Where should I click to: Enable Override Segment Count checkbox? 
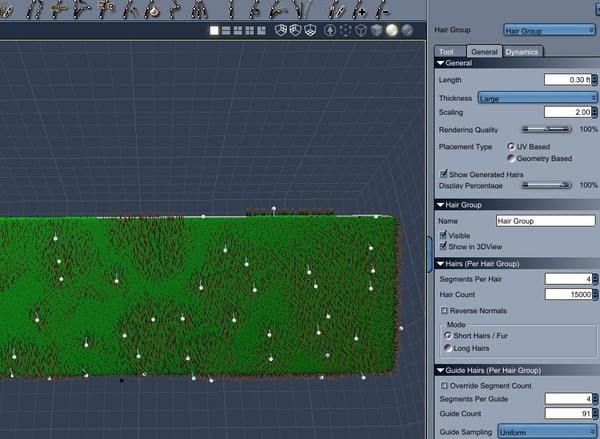pyautogui.click(x=444, y=385)
